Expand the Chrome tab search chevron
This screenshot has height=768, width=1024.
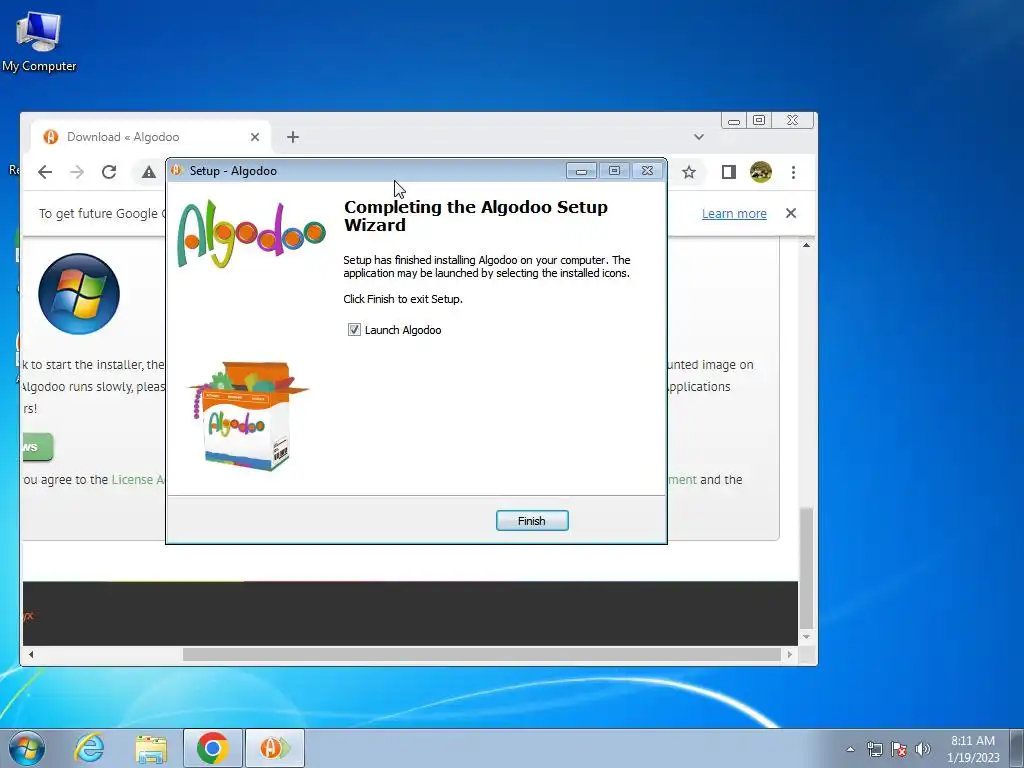point(699,136)
